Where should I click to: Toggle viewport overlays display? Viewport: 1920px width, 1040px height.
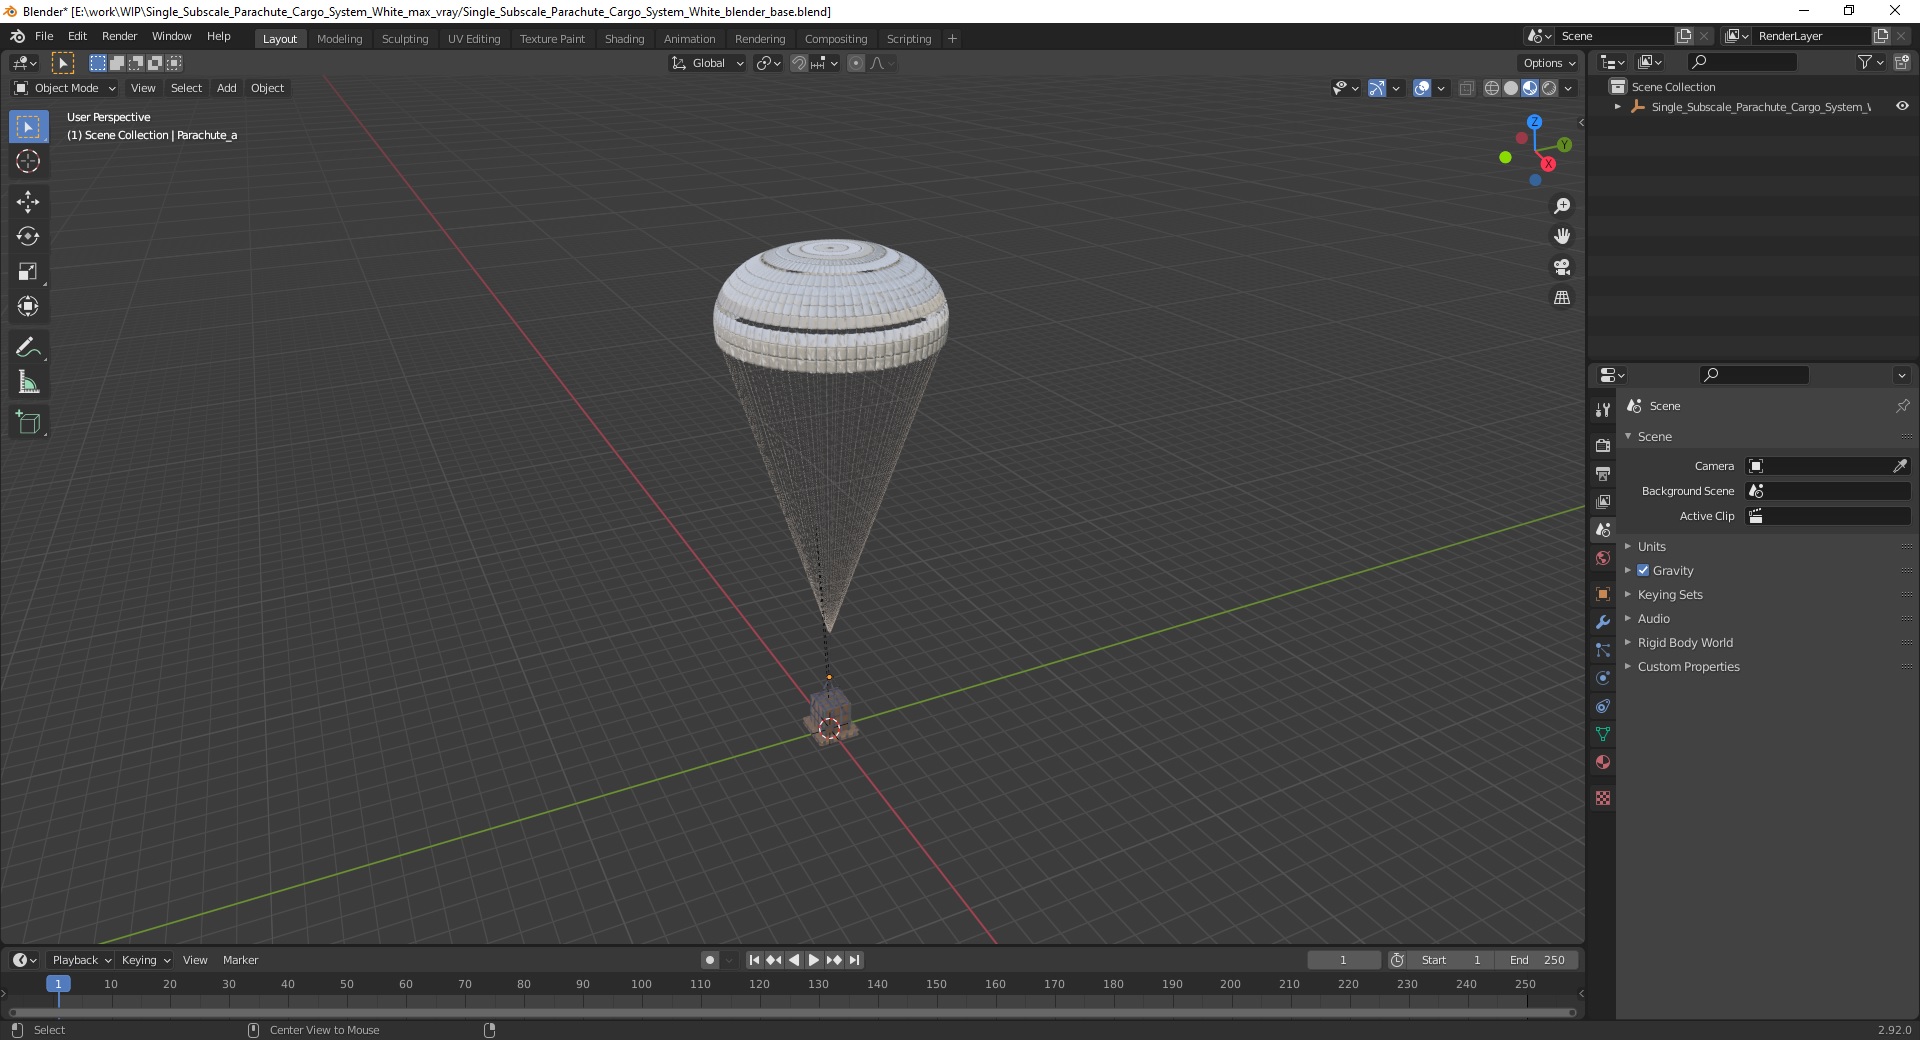(x=1422, y=88)
